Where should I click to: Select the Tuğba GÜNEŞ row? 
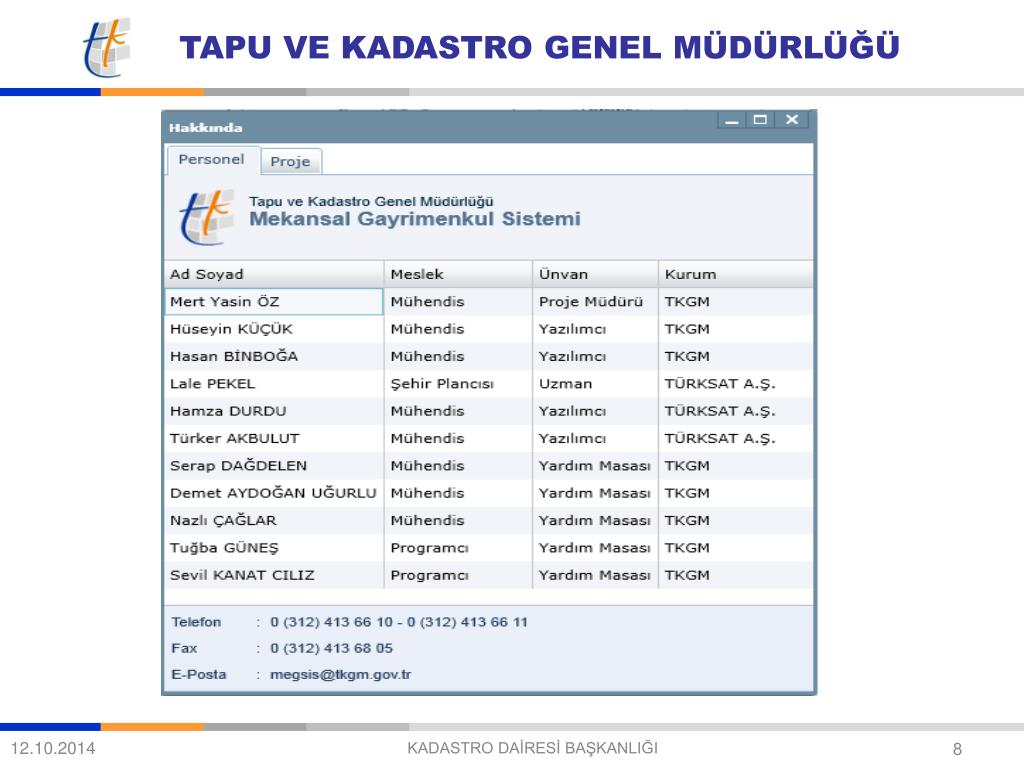(x=488, y=549)
